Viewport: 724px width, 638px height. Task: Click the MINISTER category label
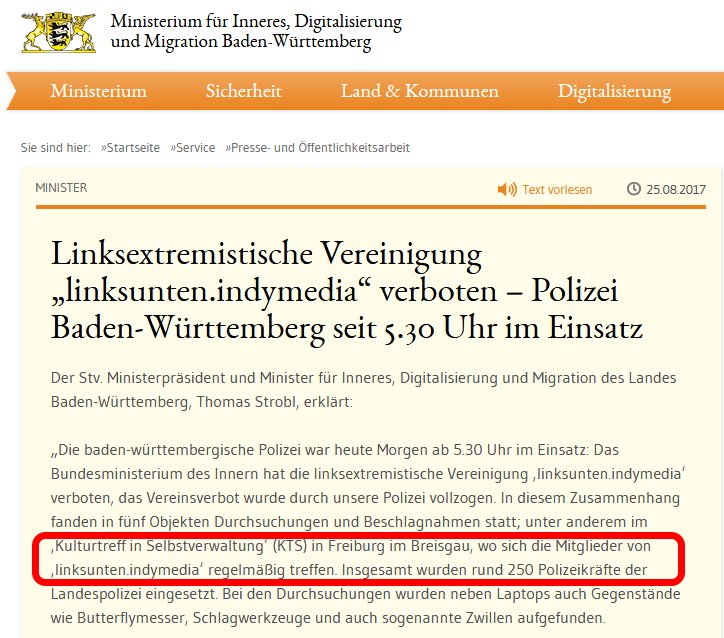[x=61, y=188]
